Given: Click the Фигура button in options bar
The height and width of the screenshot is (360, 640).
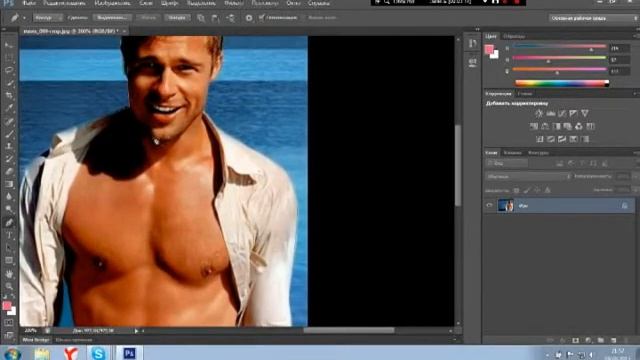Looking at the screenshot, I should [176, 18].
